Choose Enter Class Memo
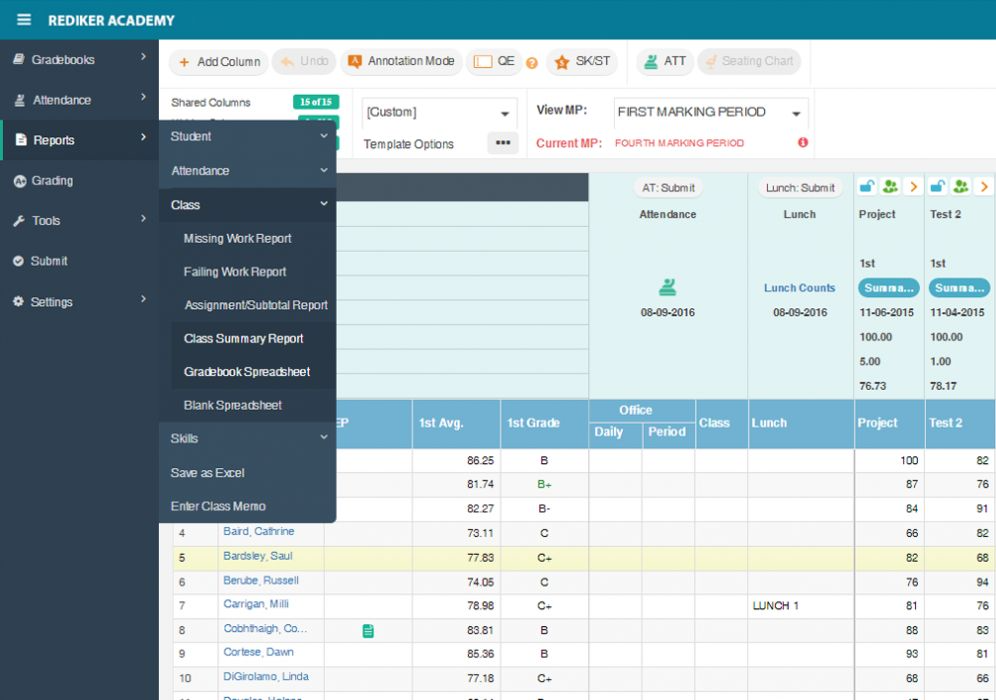The height and width of the screenshot is (700, 996). [218, 506]
